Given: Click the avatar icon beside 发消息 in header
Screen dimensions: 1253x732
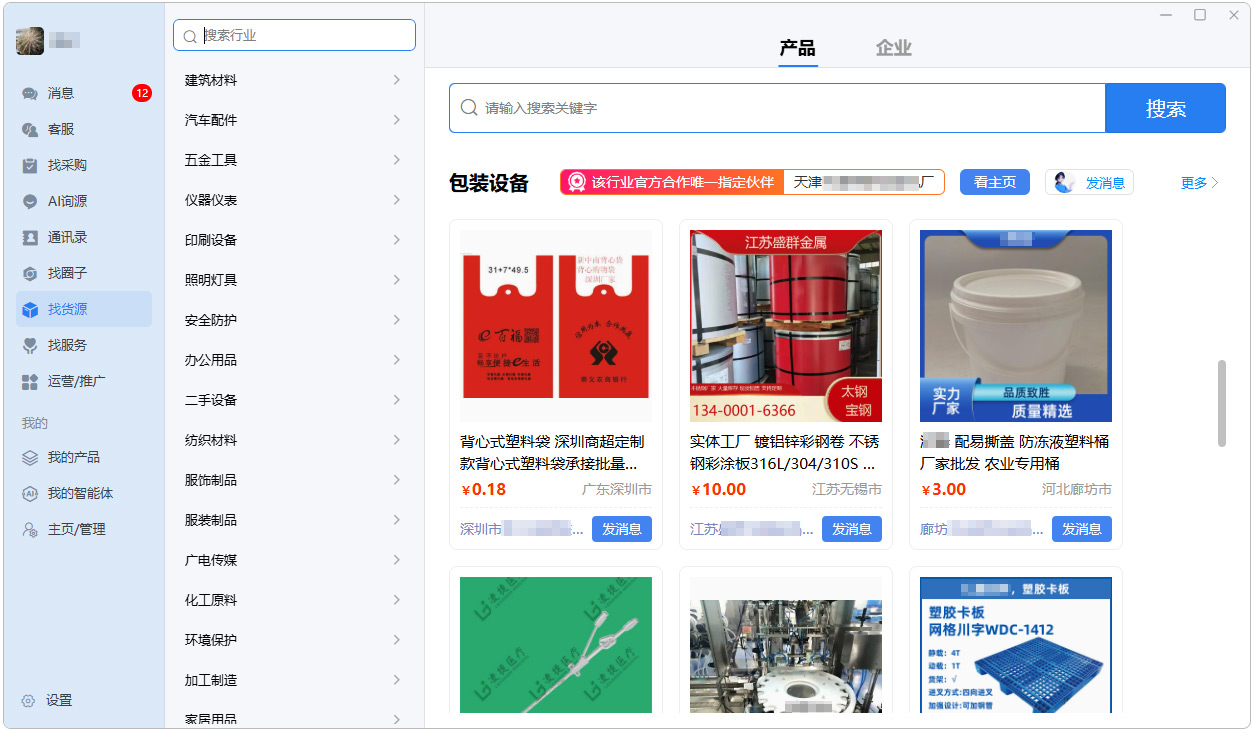Looking at the screenshot, I should click(x=1064, y=182).
